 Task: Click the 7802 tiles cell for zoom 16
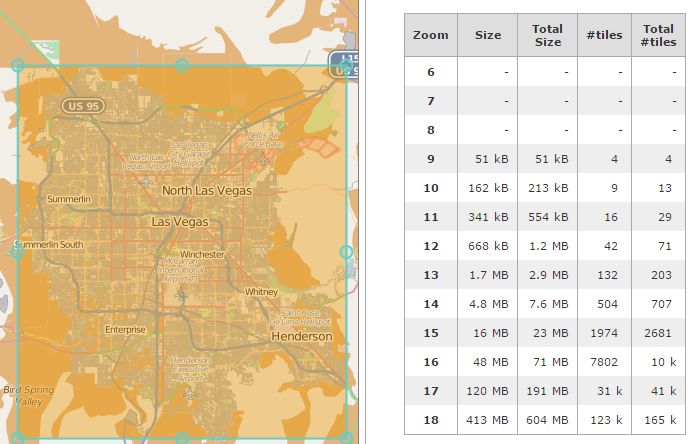point(604,362)
